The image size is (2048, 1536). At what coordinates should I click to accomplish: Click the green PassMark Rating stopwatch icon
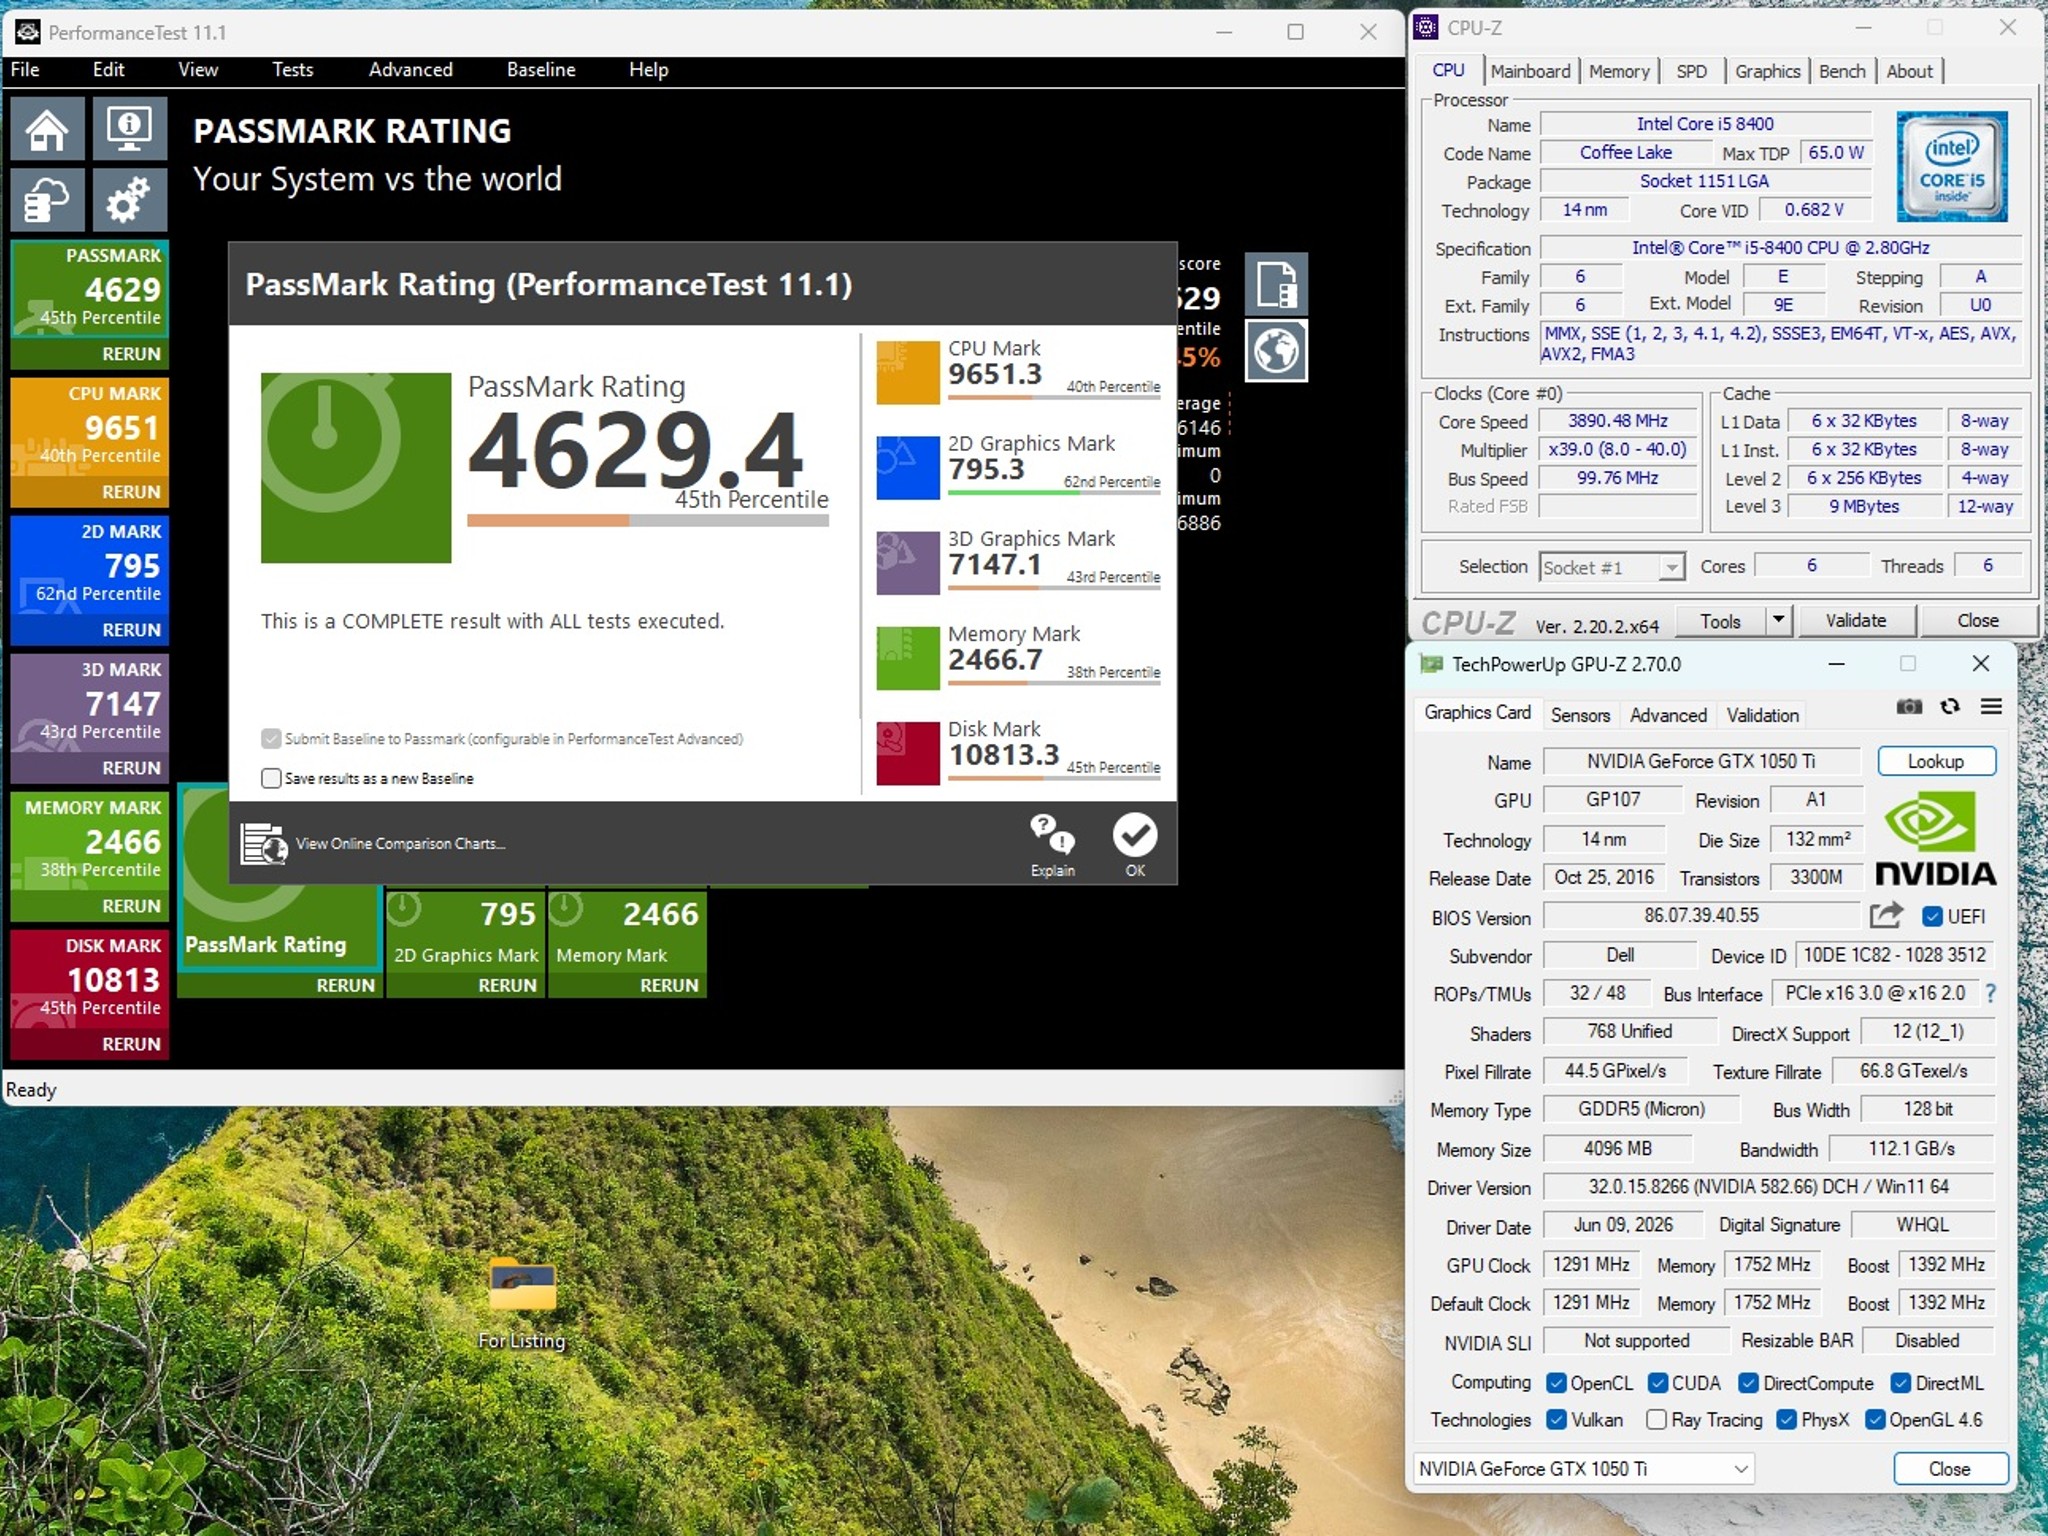coord(356,468)
